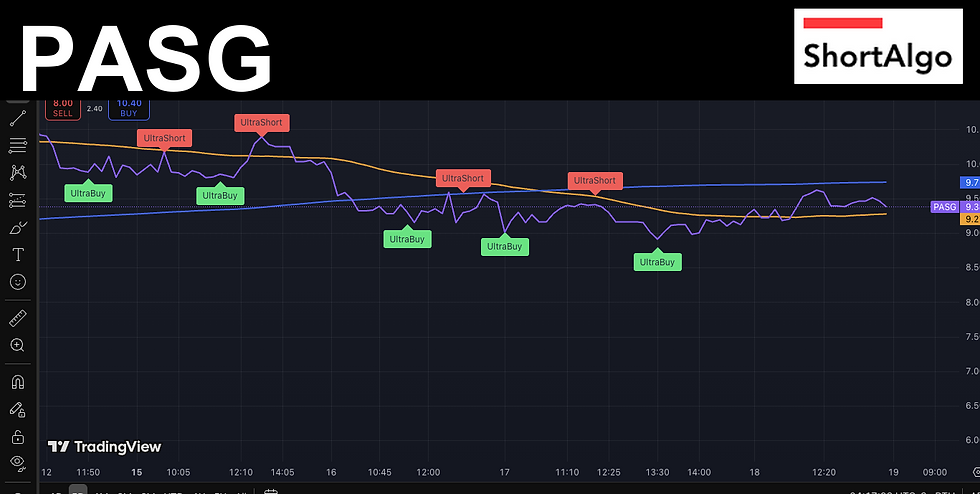The height and width of the screenshot is (494, 980).
Task: Click the 10:05 time axis label
Action: (x=178, y=472)
